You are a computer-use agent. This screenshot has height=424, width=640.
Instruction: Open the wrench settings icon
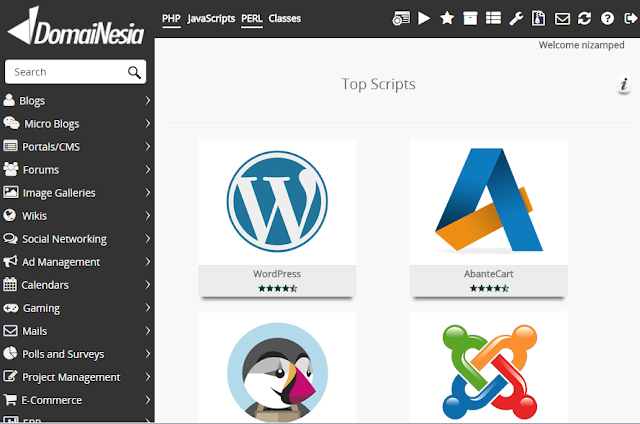coord(516,18)
